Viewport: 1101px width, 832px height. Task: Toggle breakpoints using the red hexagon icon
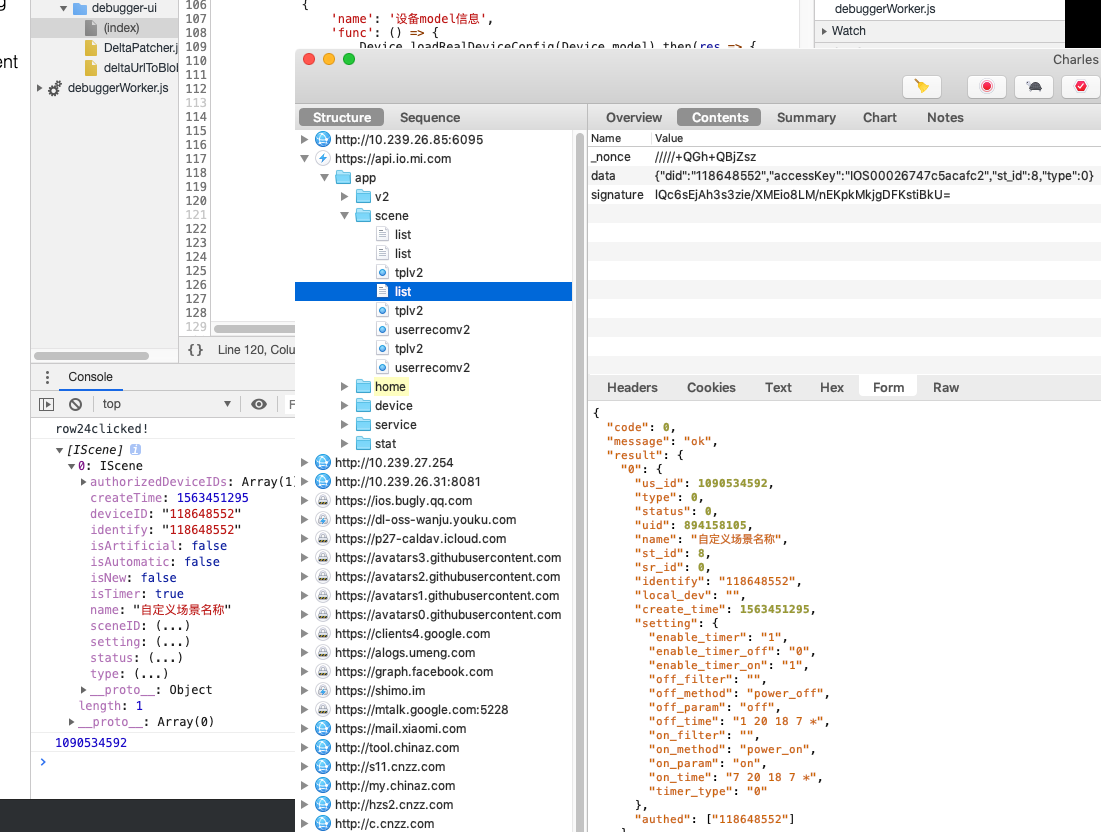[1080, 87]
